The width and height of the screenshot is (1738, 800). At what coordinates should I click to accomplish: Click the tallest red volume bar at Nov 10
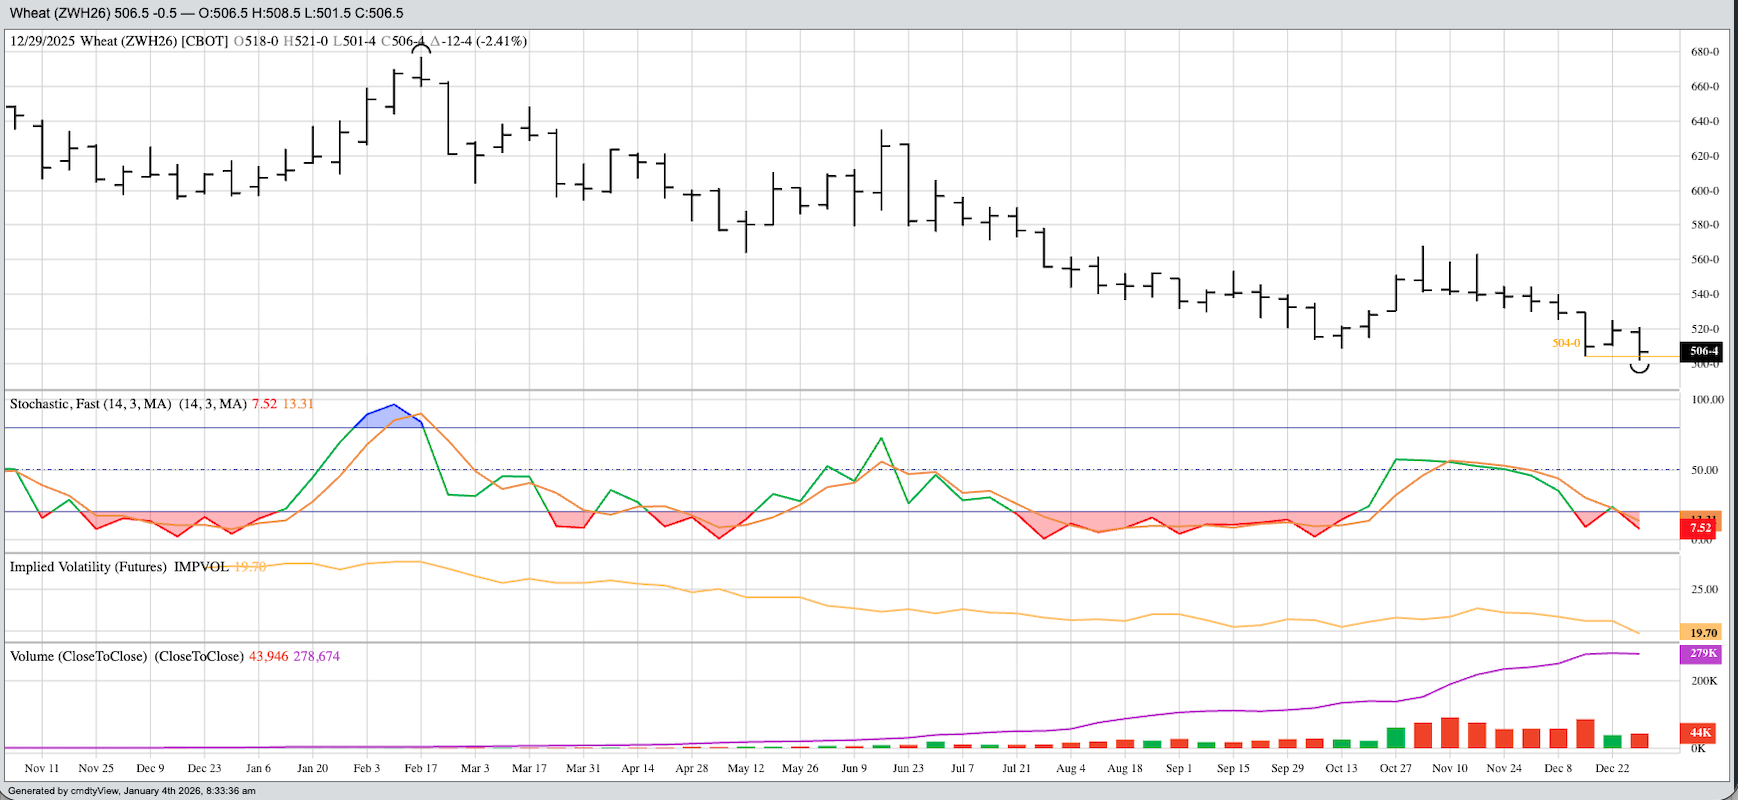click(1449, 733)
